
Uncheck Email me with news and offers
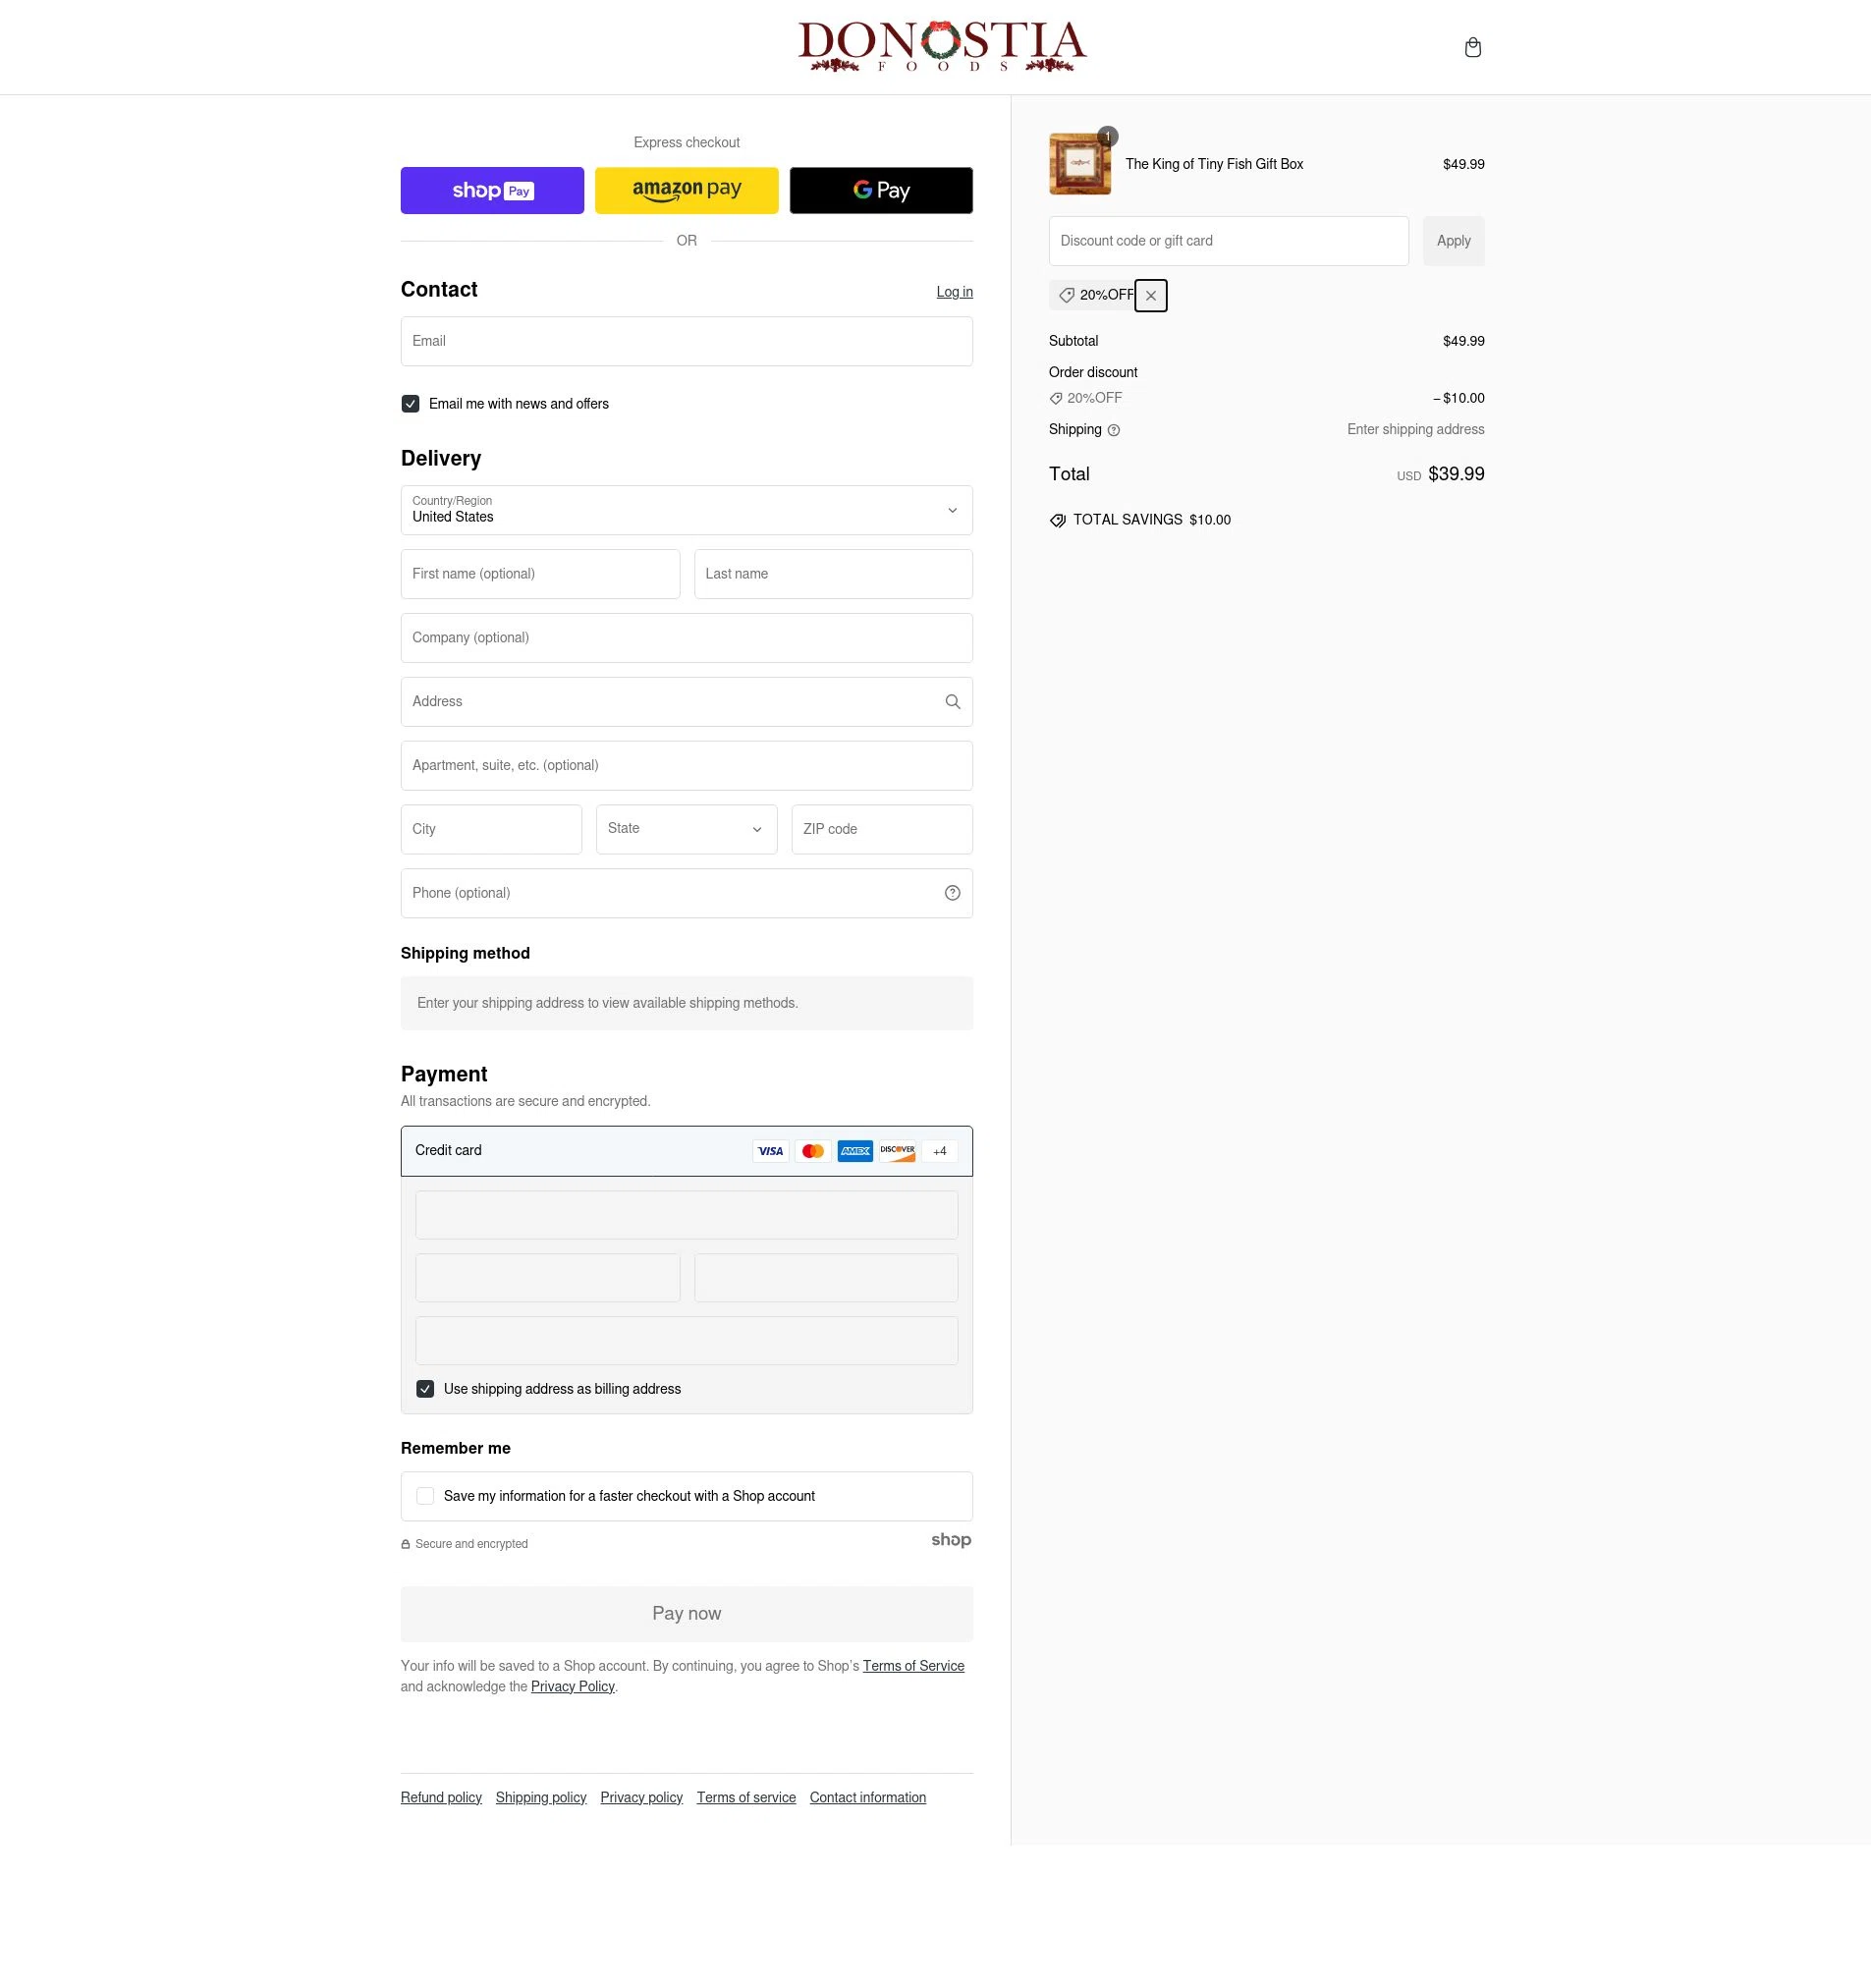coord(410,404)
